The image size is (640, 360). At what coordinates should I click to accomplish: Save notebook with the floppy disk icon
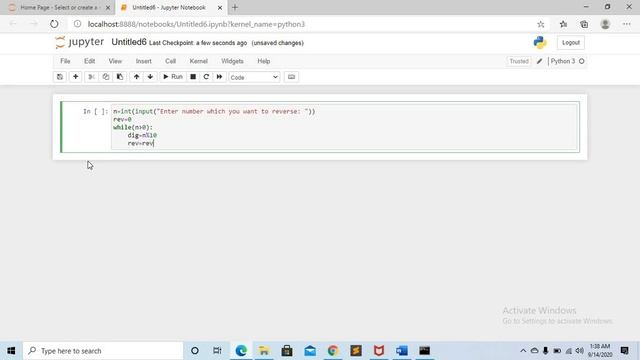(60, 77)
